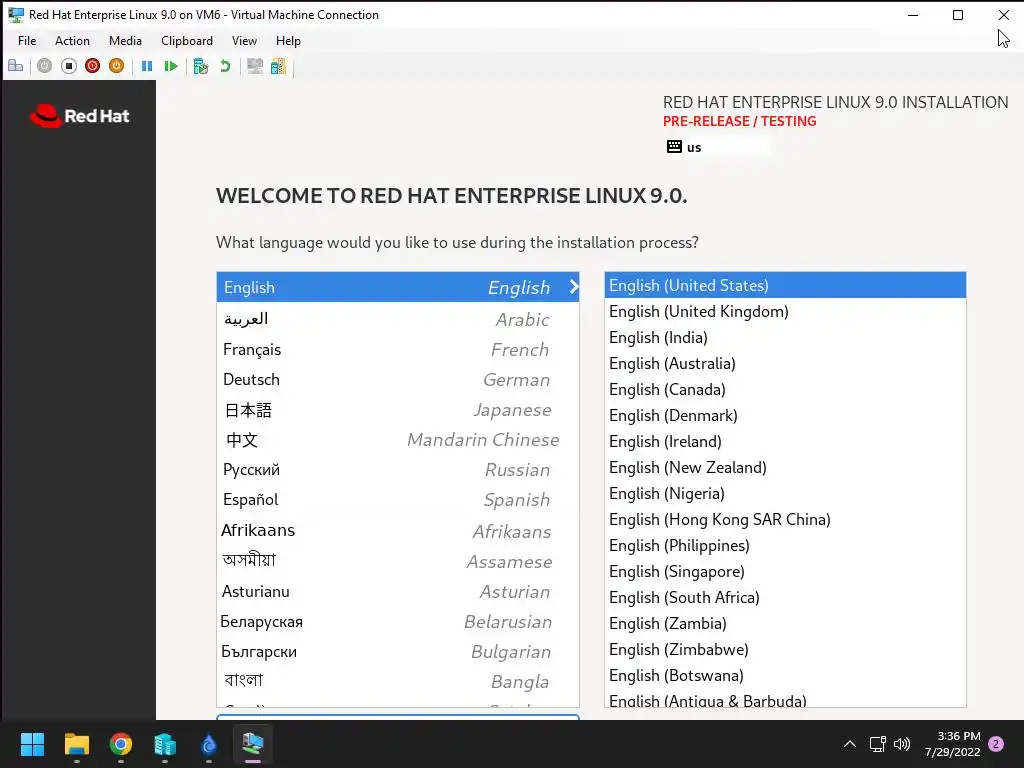Save VM state with the orange power icon
1024x768 pixels.
[x=116, y=66]
